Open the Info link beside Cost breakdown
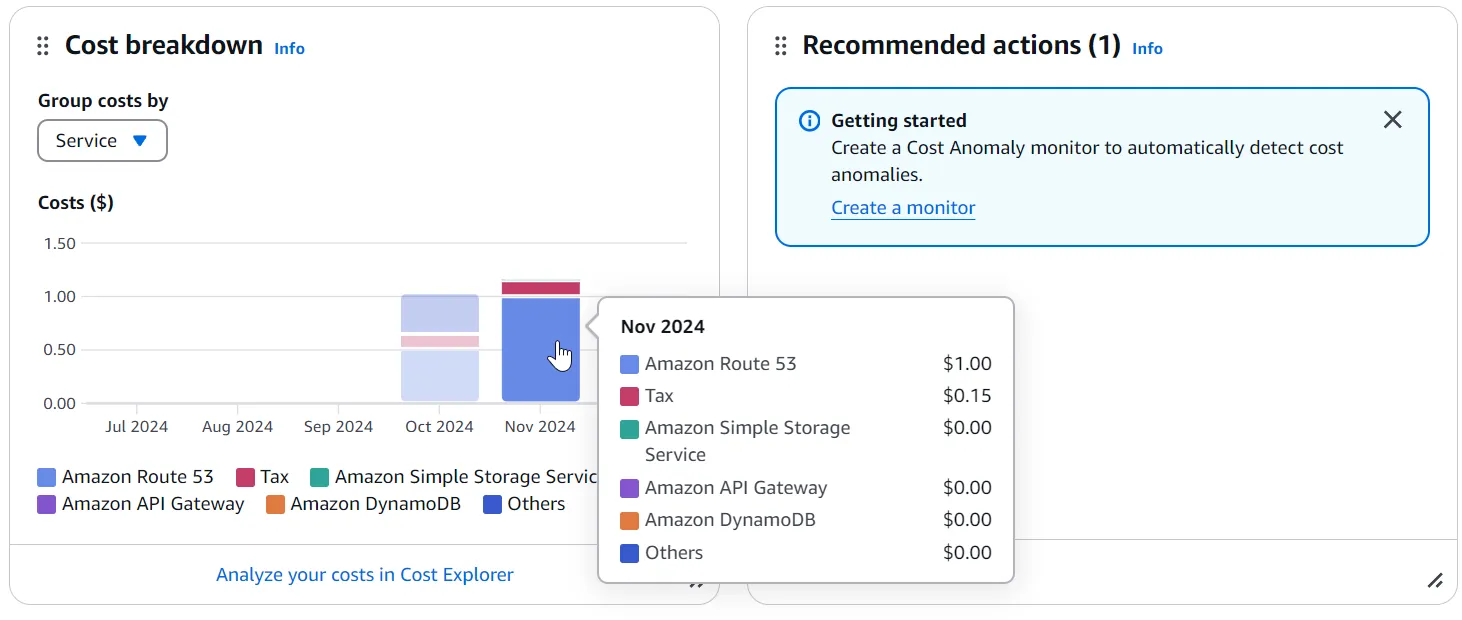The height and width of the screenshot is (620, 1462). [289, 48]
